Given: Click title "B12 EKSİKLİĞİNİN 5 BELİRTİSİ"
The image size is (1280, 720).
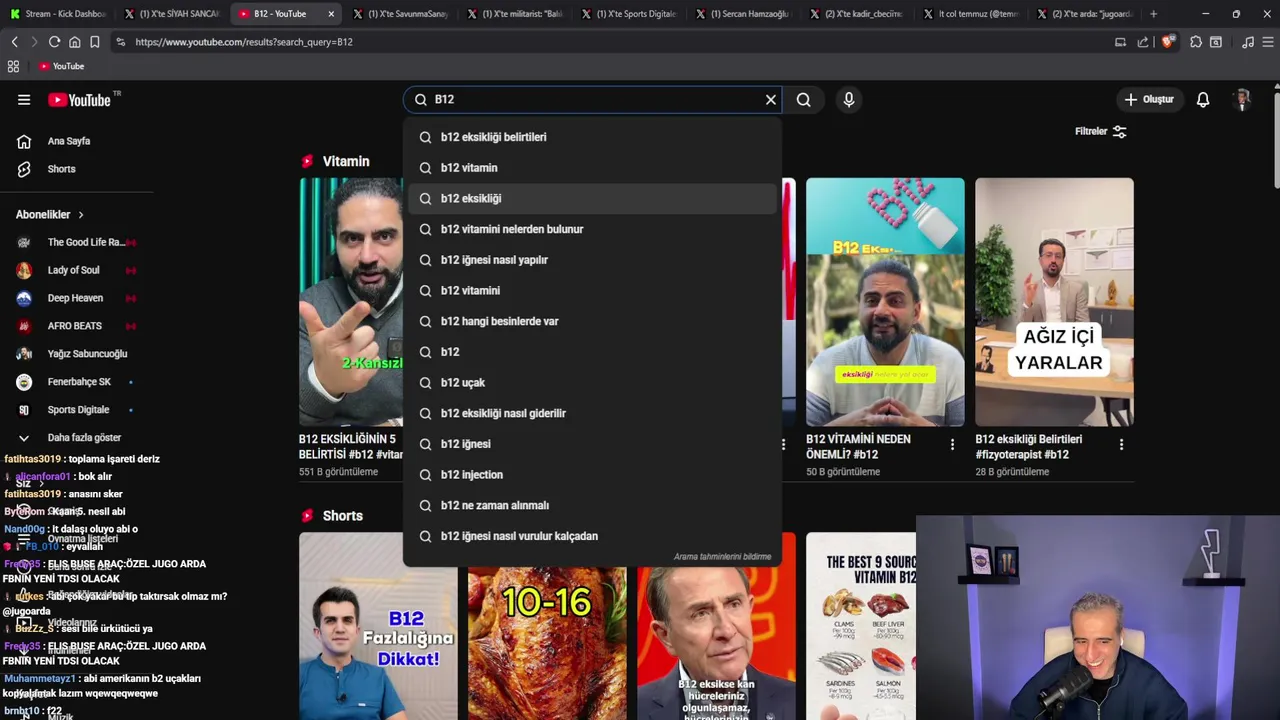Looking at the screenshot, I should pos(350,447).
